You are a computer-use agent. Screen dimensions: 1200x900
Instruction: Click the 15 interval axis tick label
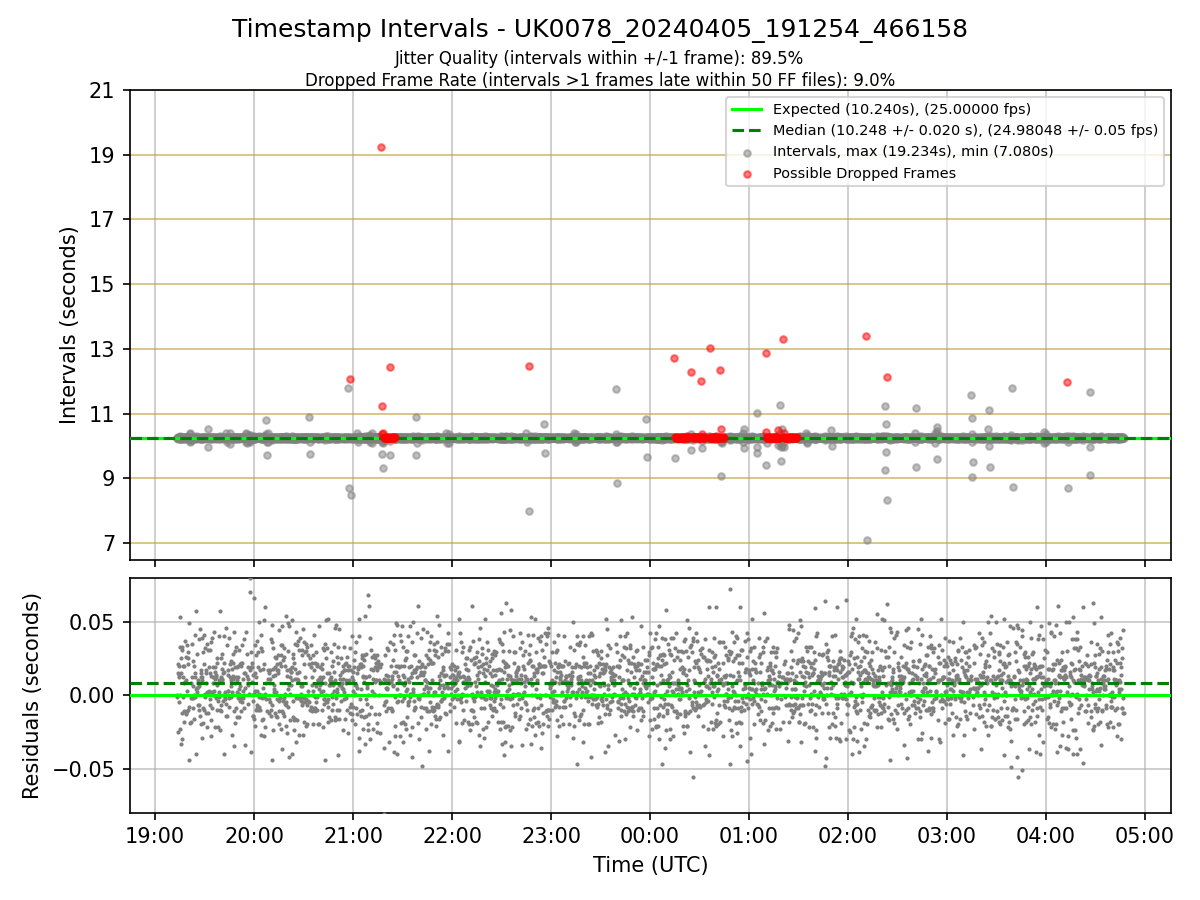[101, 285]
